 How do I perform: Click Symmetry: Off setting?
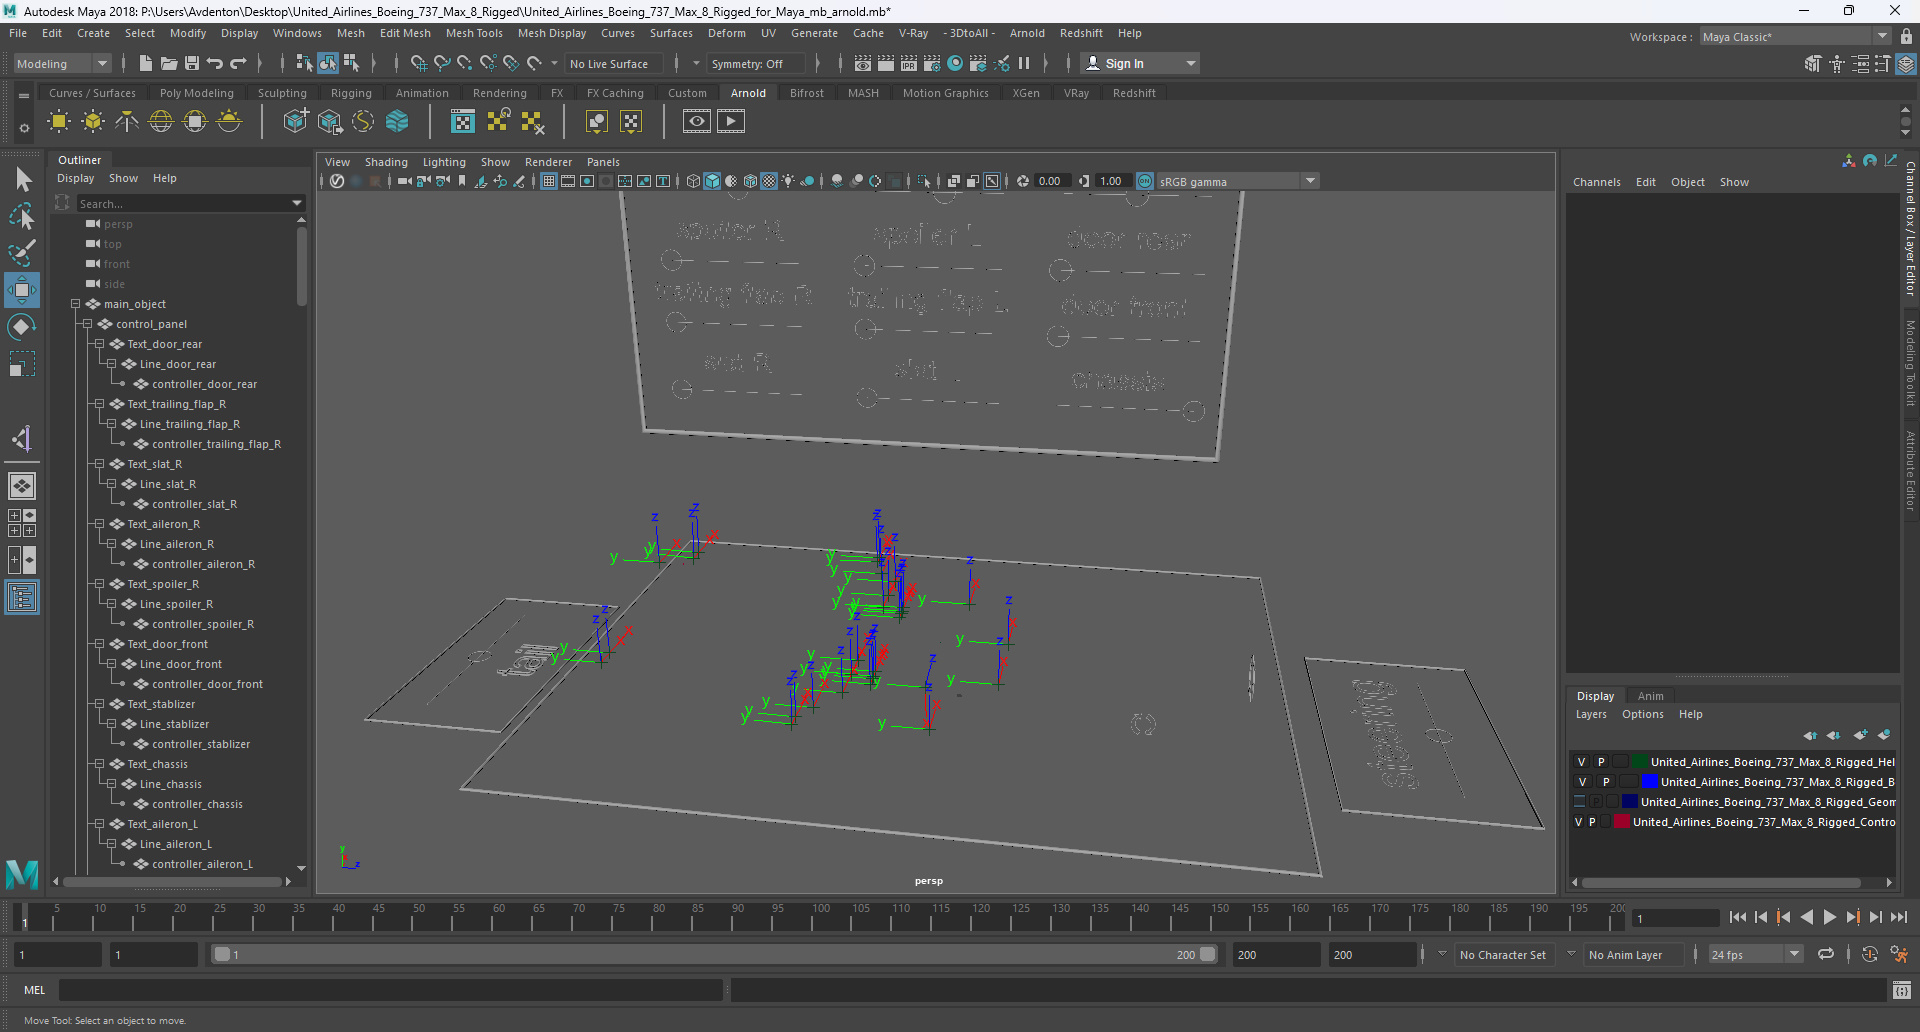coord(754,64)
